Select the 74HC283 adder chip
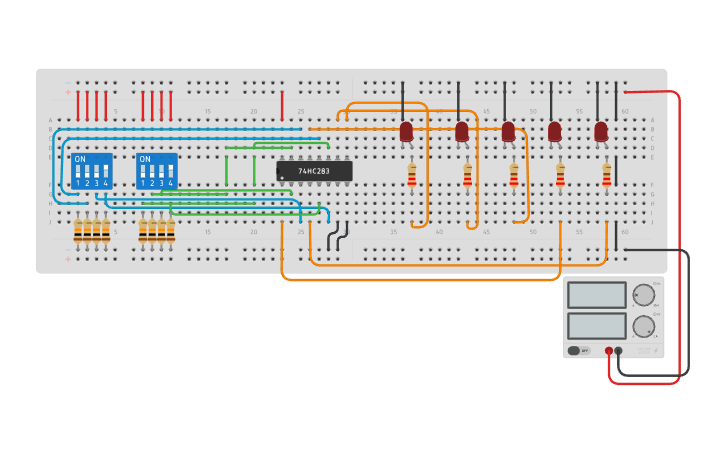 [x=314, y=171]
